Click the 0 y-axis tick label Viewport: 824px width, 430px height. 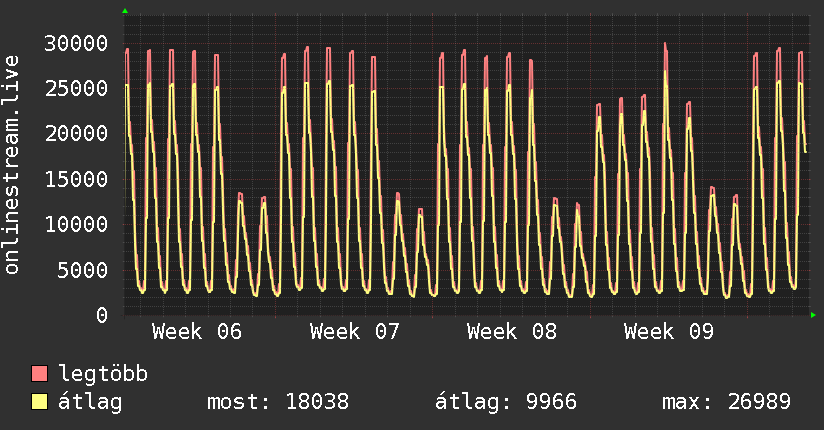[102, 315]
